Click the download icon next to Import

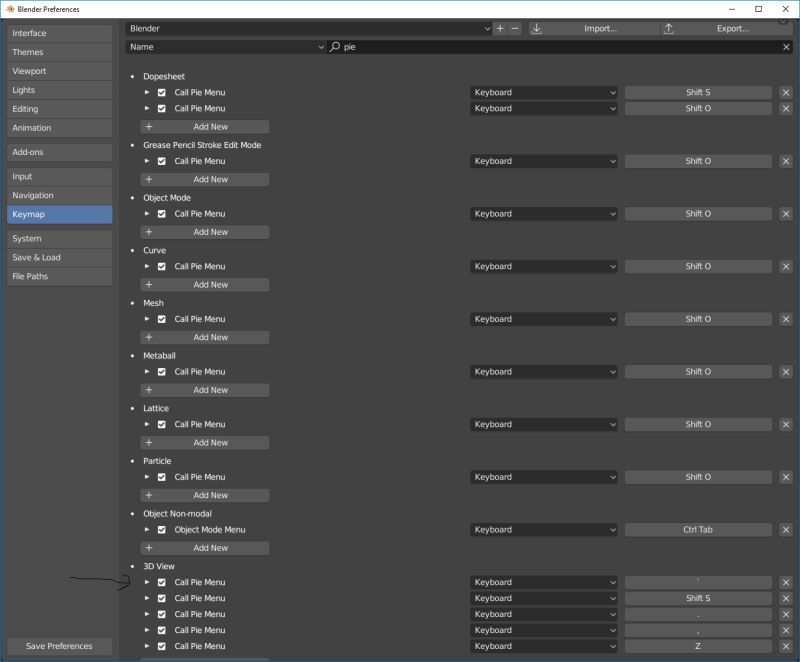click(537, 28)
